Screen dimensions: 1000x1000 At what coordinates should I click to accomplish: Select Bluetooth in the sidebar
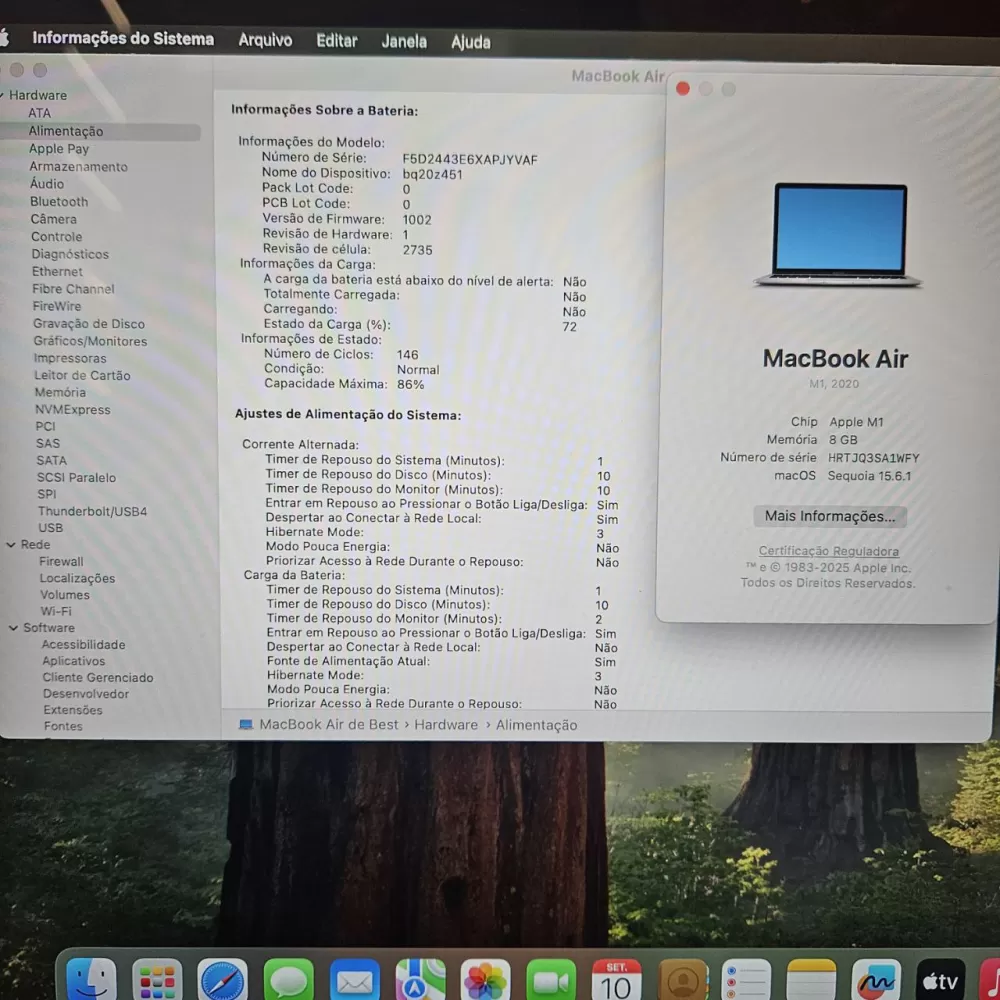[59, 202]
